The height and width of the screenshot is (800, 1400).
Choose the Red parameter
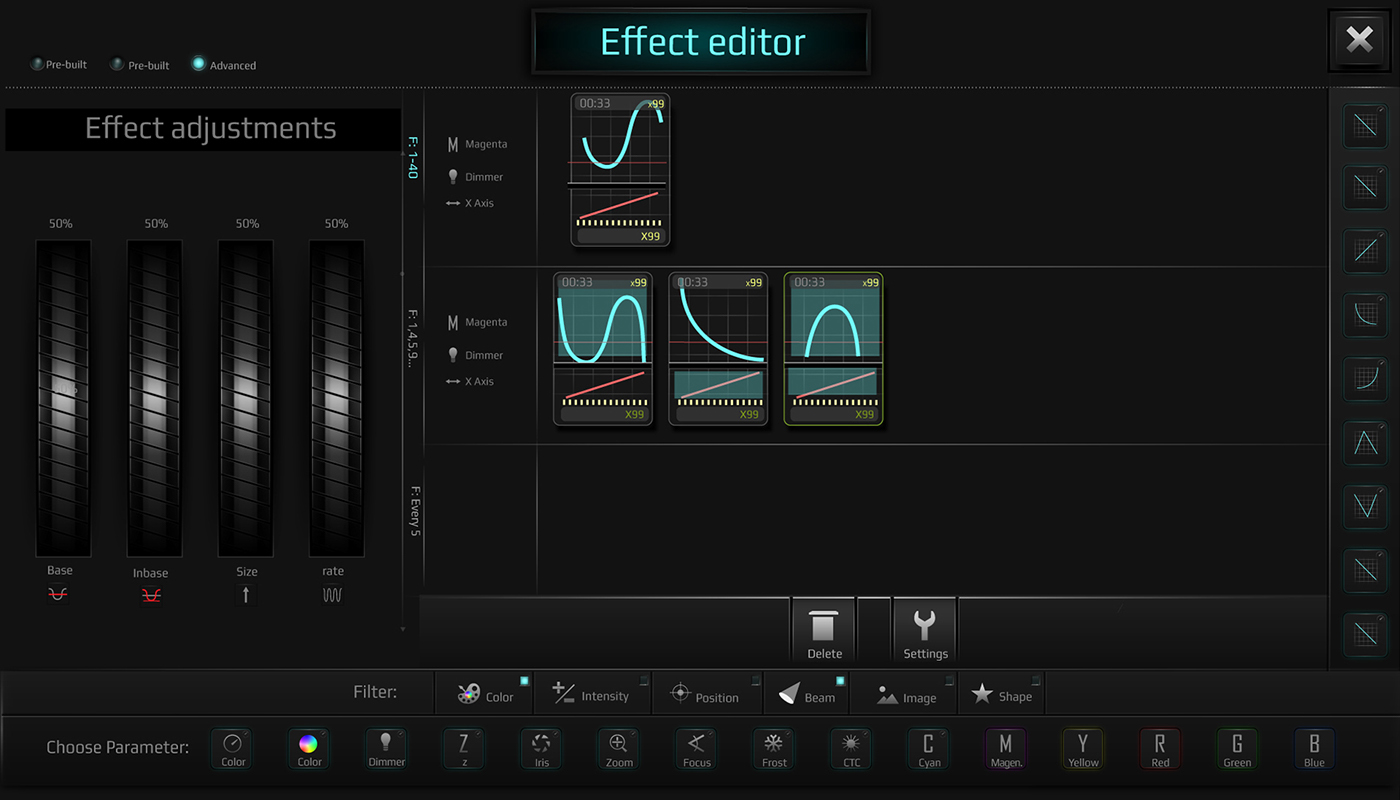tap(1160, 749)
